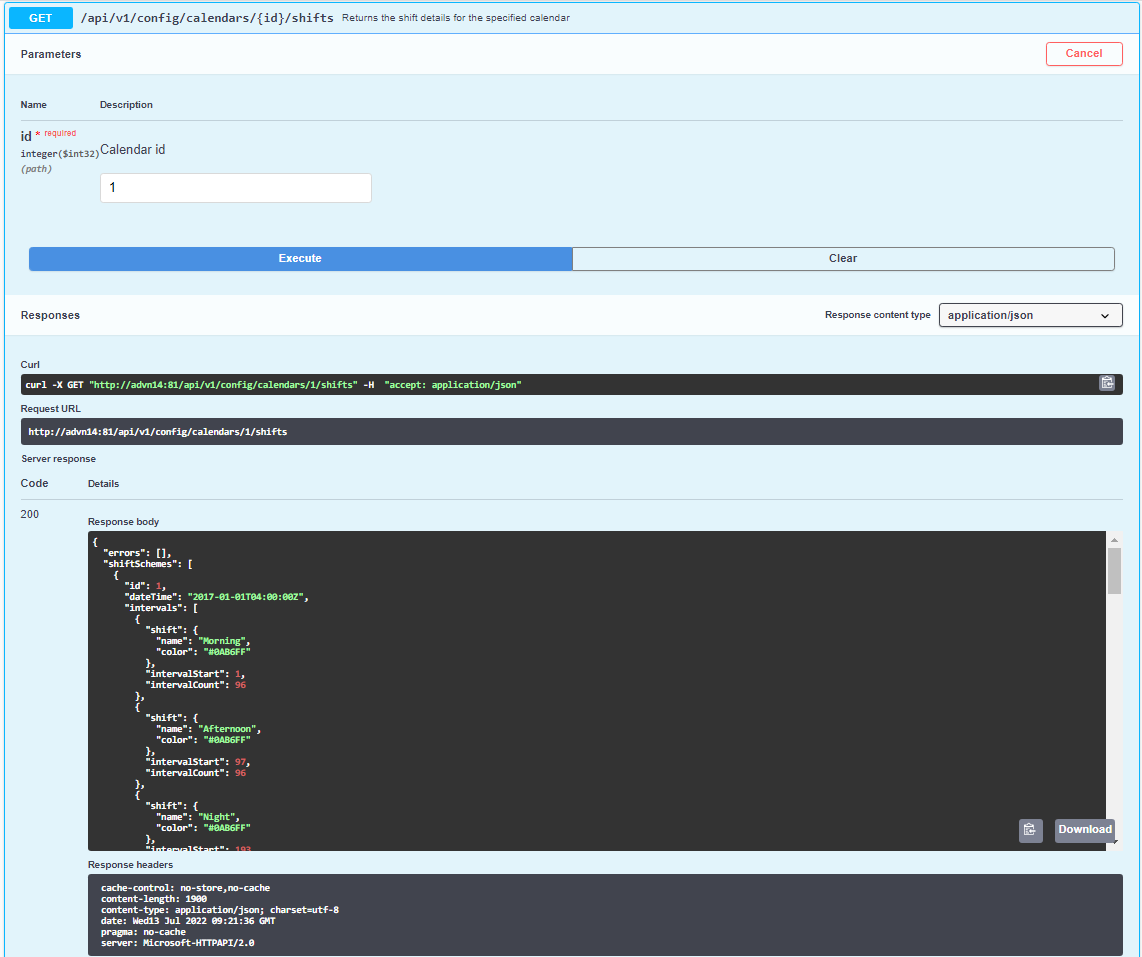Click the required label next to id
The height and width of the screenshot is (957, 1142).
pos(58,133)
